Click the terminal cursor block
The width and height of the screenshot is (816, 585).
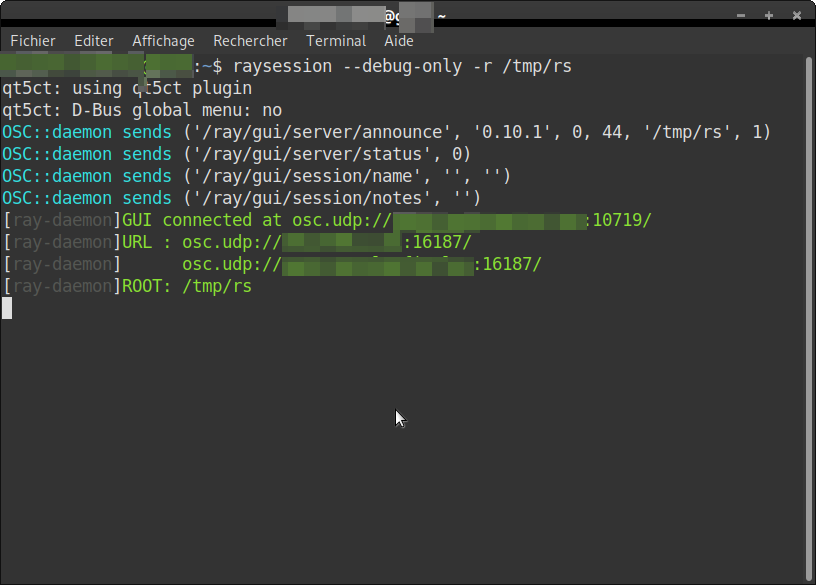coord(7,308)
